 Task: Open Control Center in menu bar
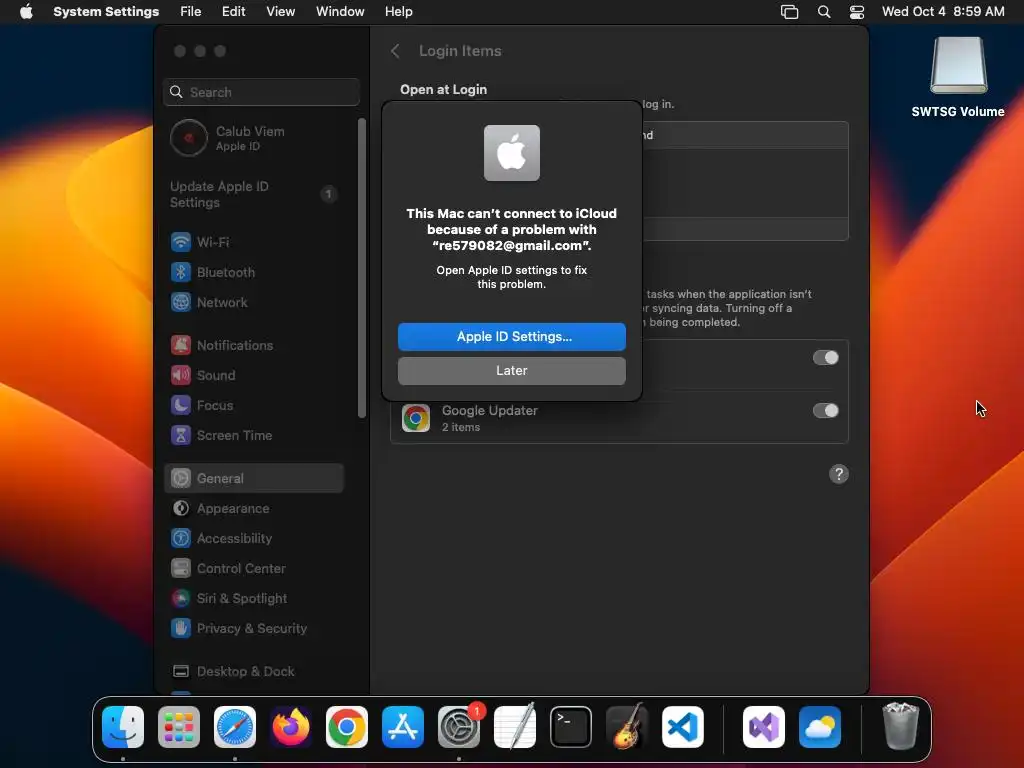click(x=857, y=12)
